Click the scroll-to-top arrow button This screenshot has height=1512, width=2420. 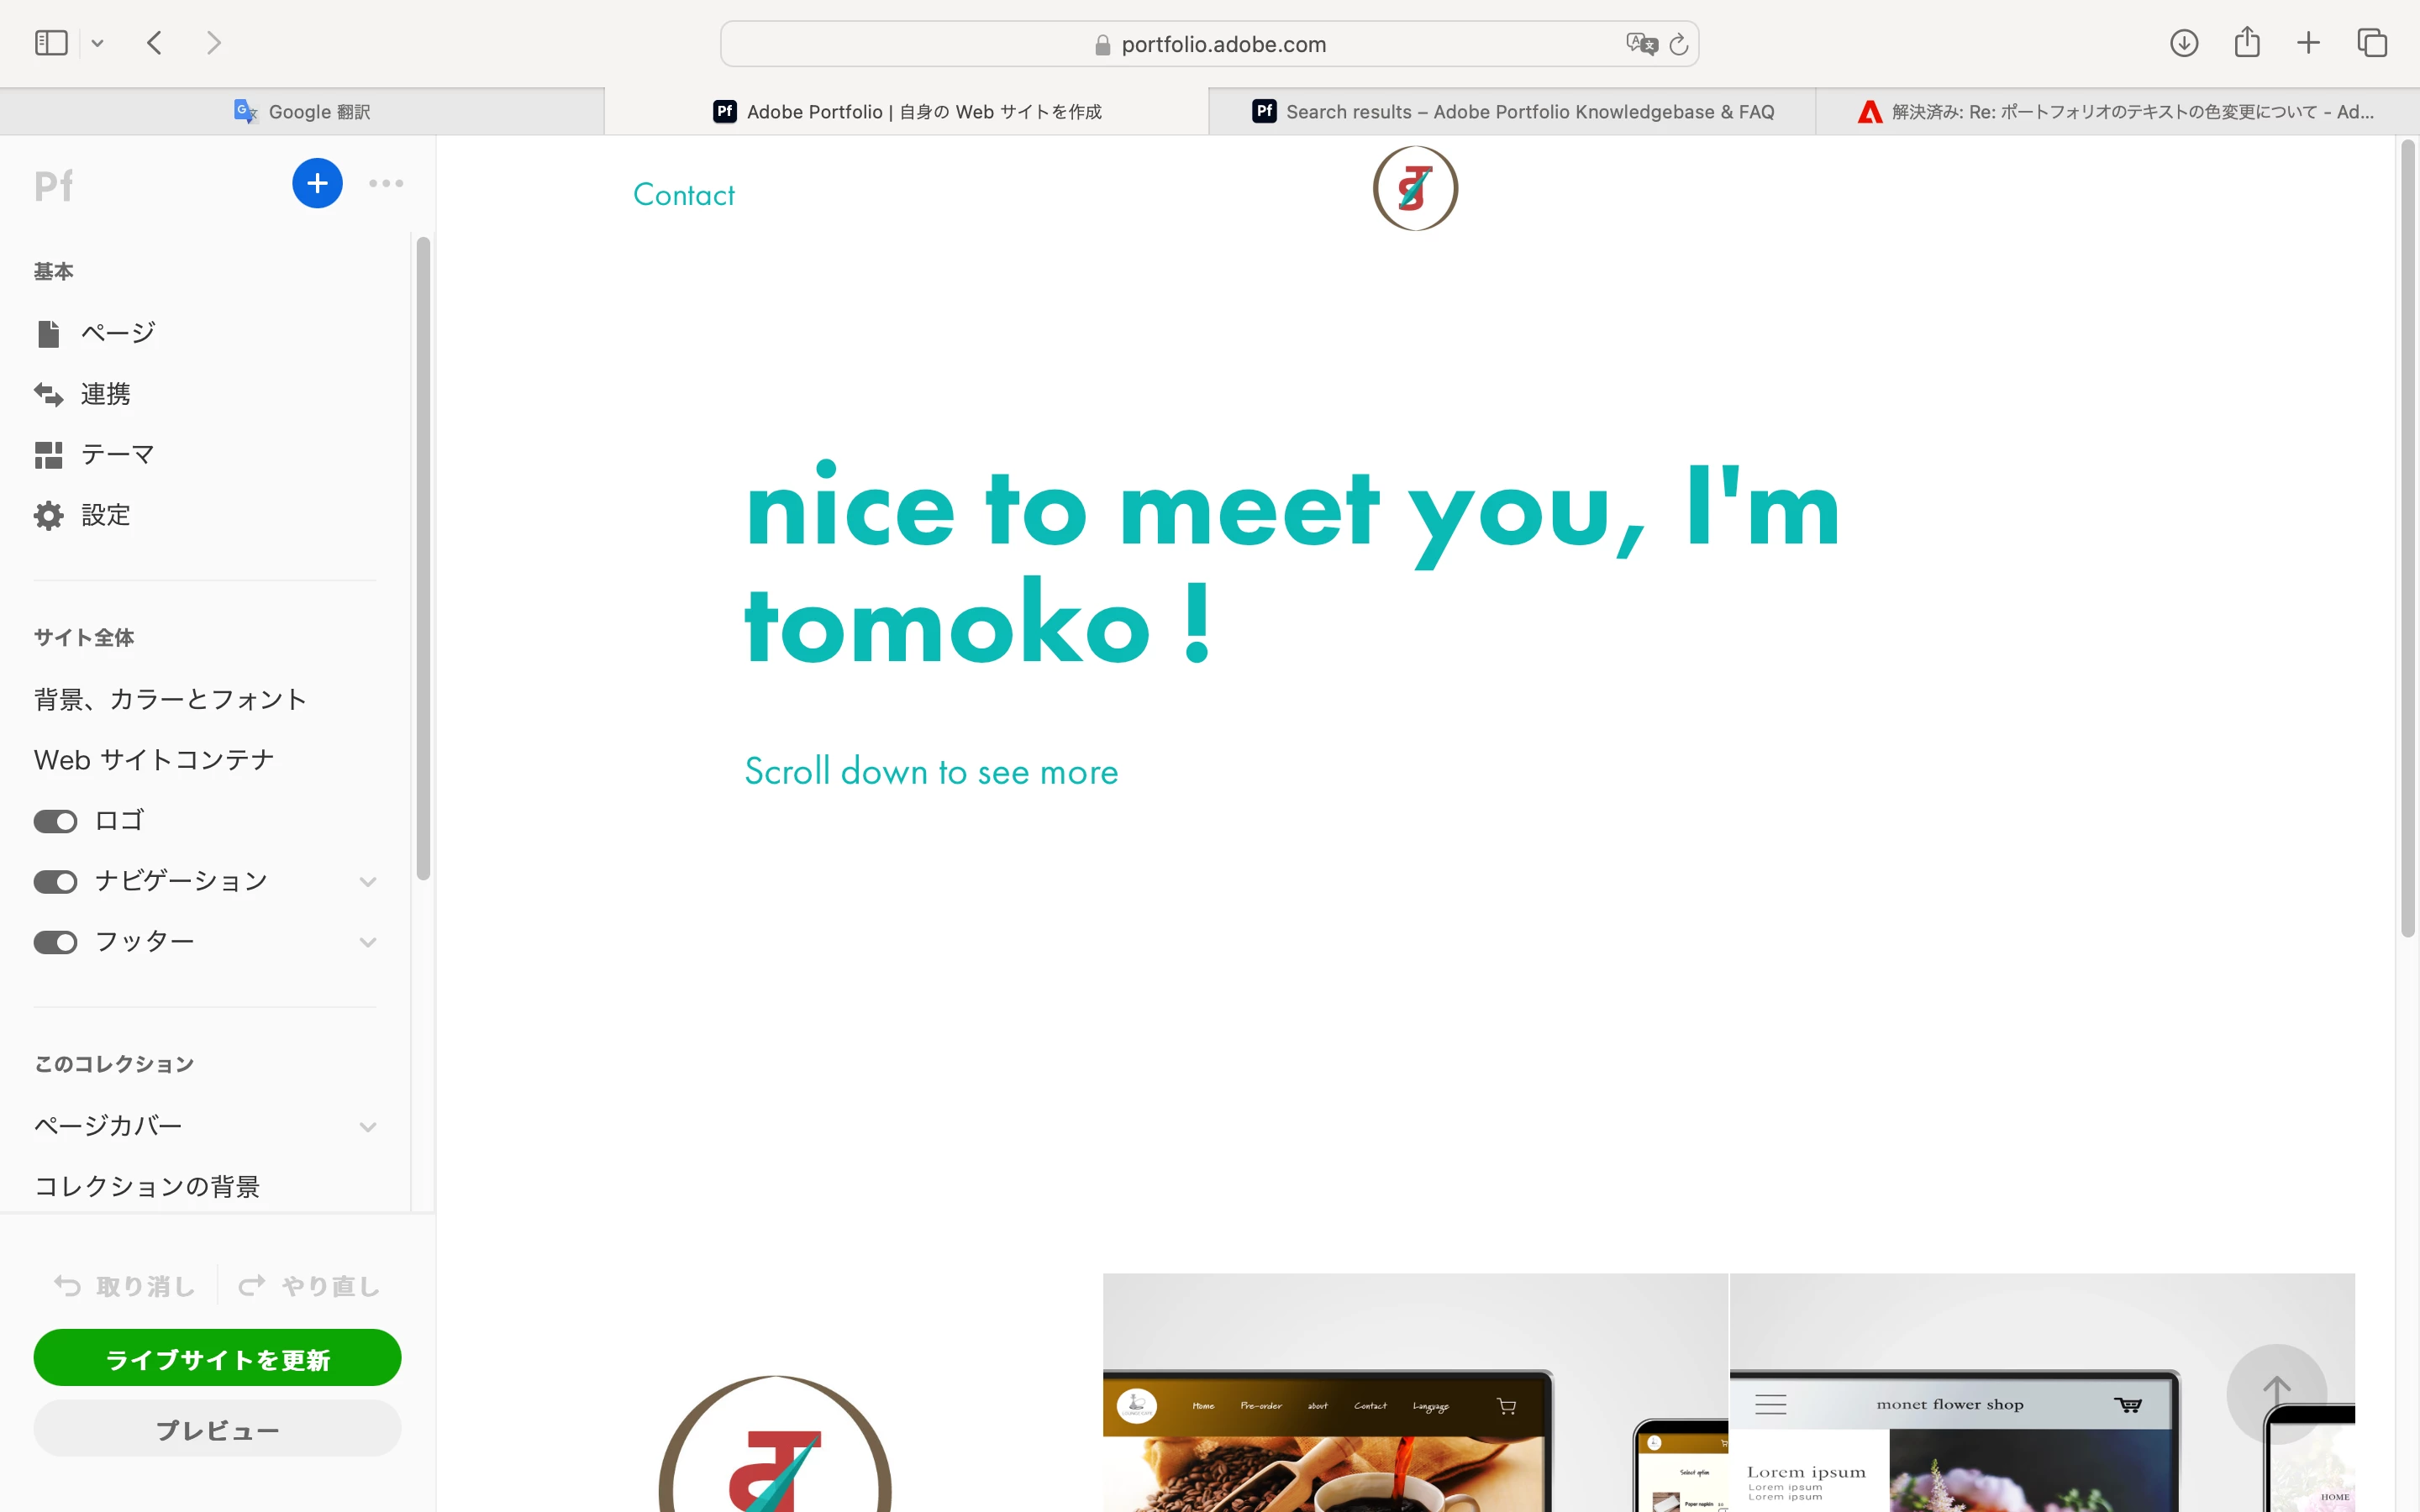[x=2276, y=1392]
